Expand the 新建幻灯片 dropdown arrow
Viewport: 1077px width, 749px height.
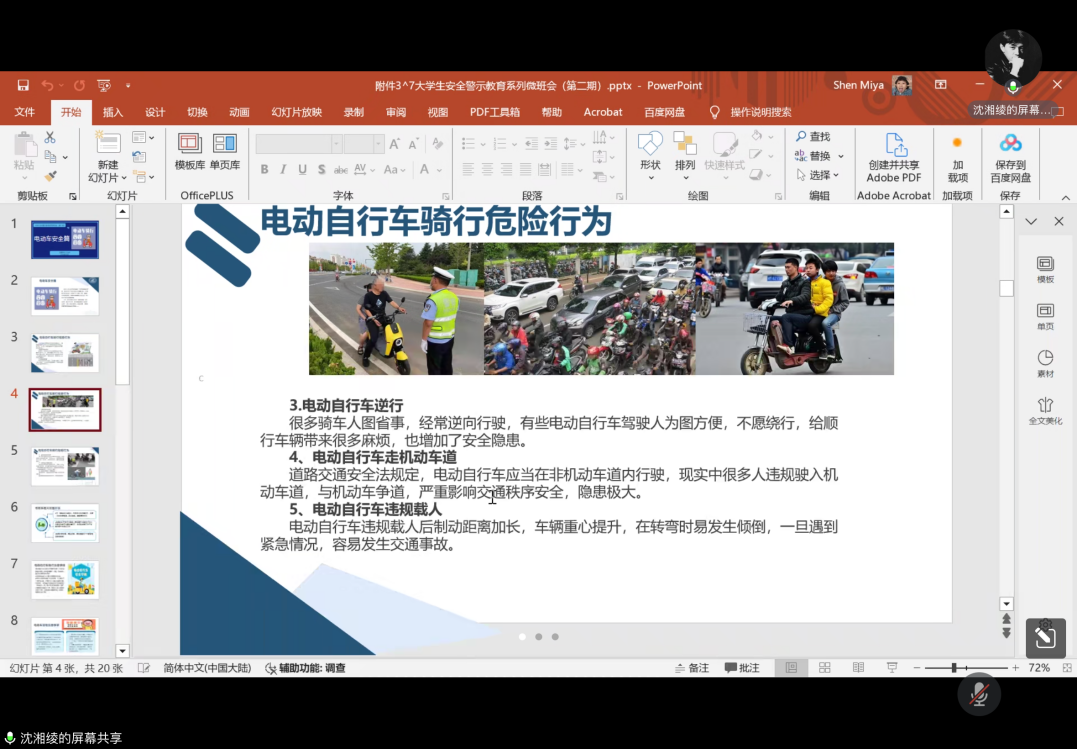coord(124,178)
